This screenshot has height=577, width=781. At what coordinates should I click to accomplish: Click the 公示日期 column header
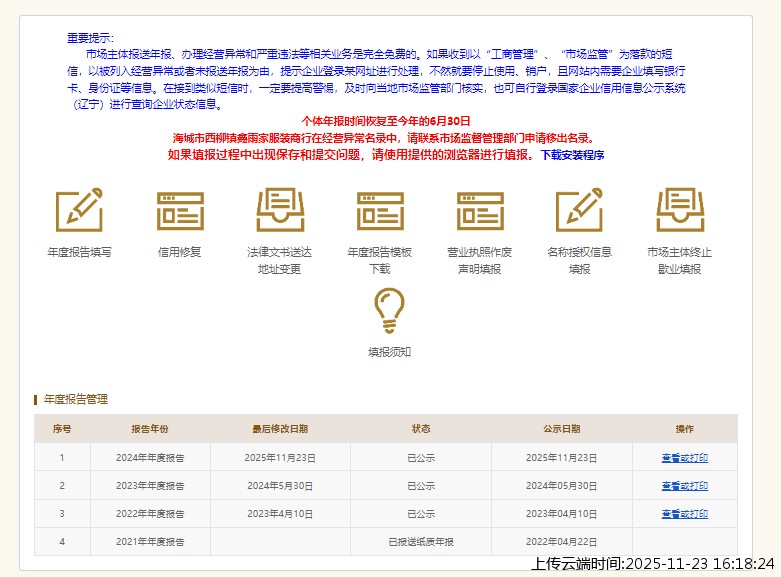pos(561,429)
